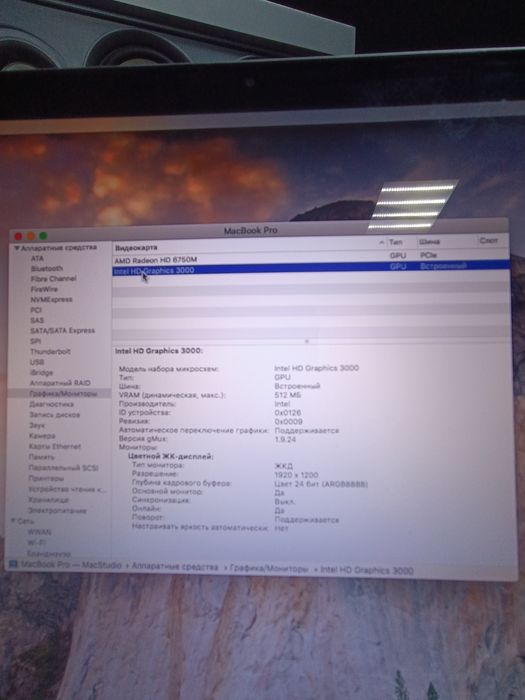This screenshot has height=700, width=525.
Task: Click the PCIe cell for AMD Radeon
Action: [x=429, y=255]
